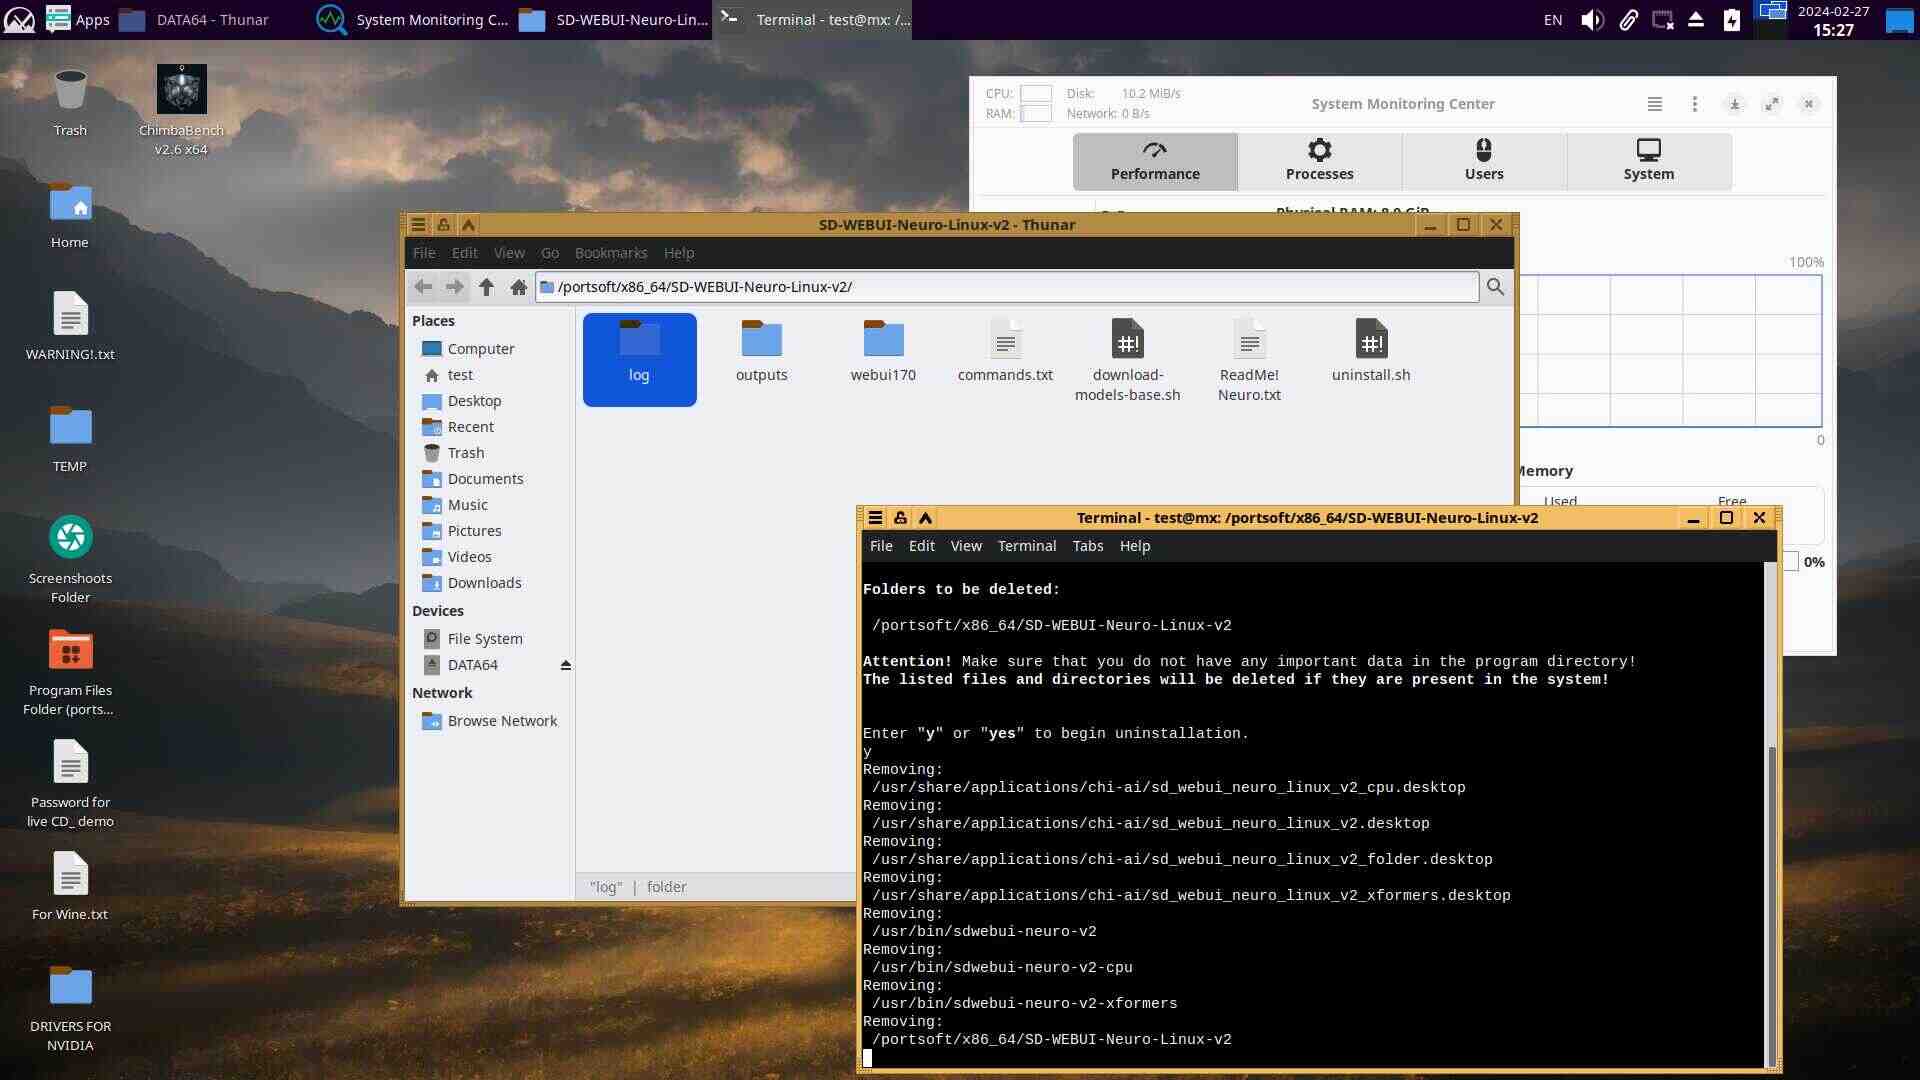Open Terminal window hamburger menu button

click(x=875, y=518)
